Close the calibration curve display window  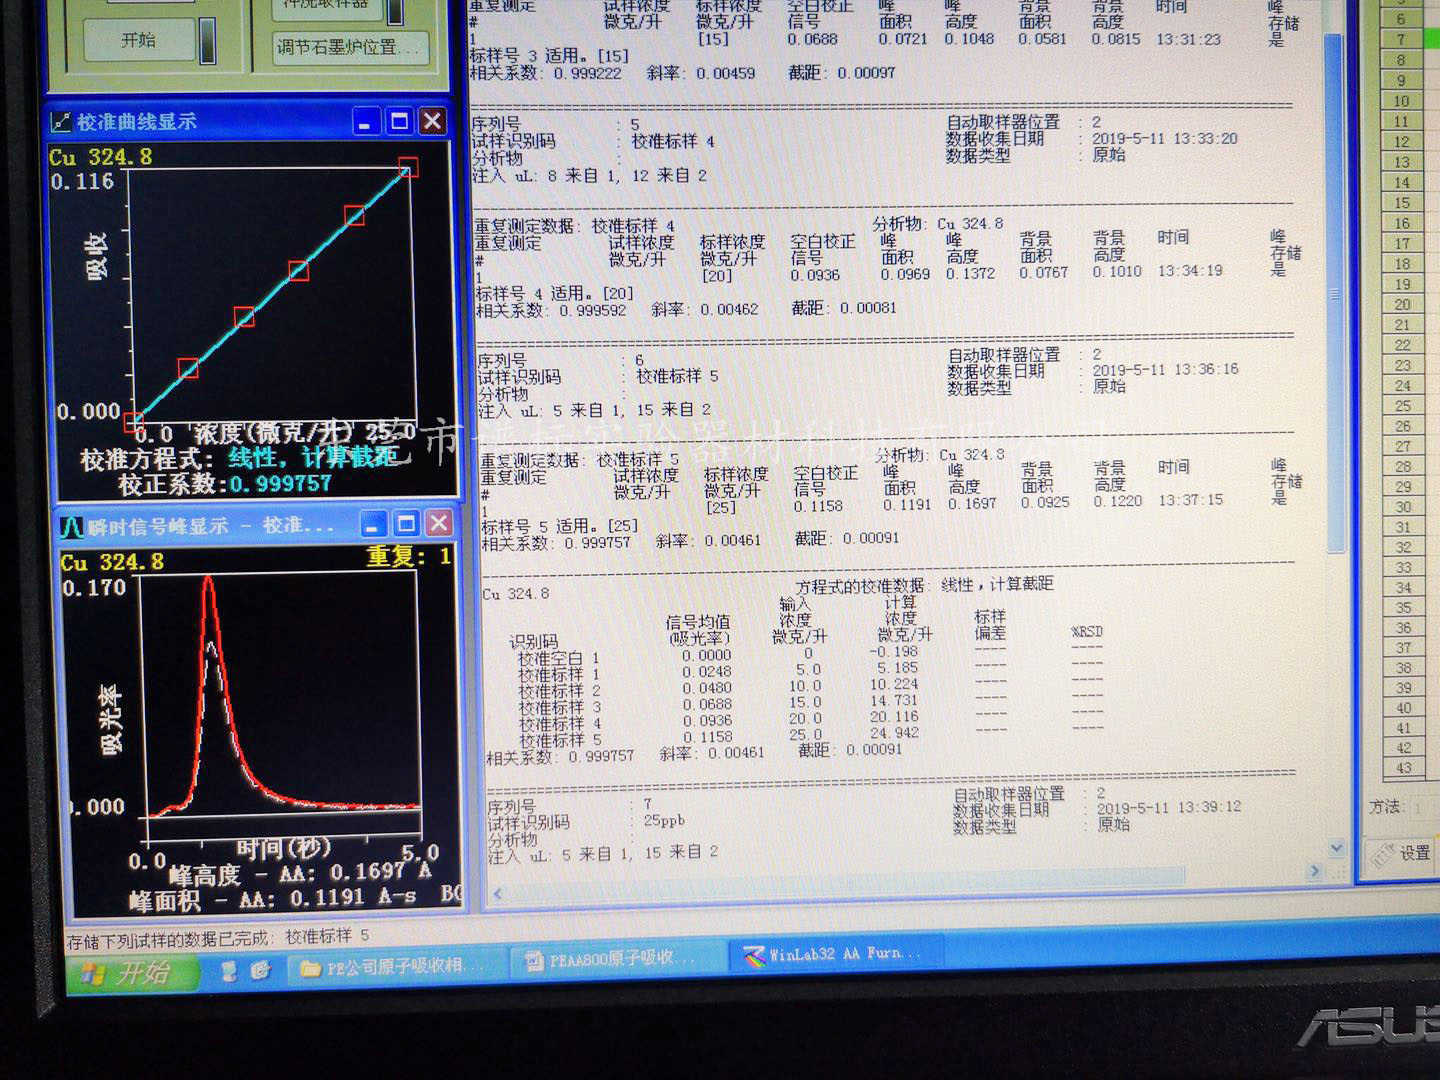[432, 122]
